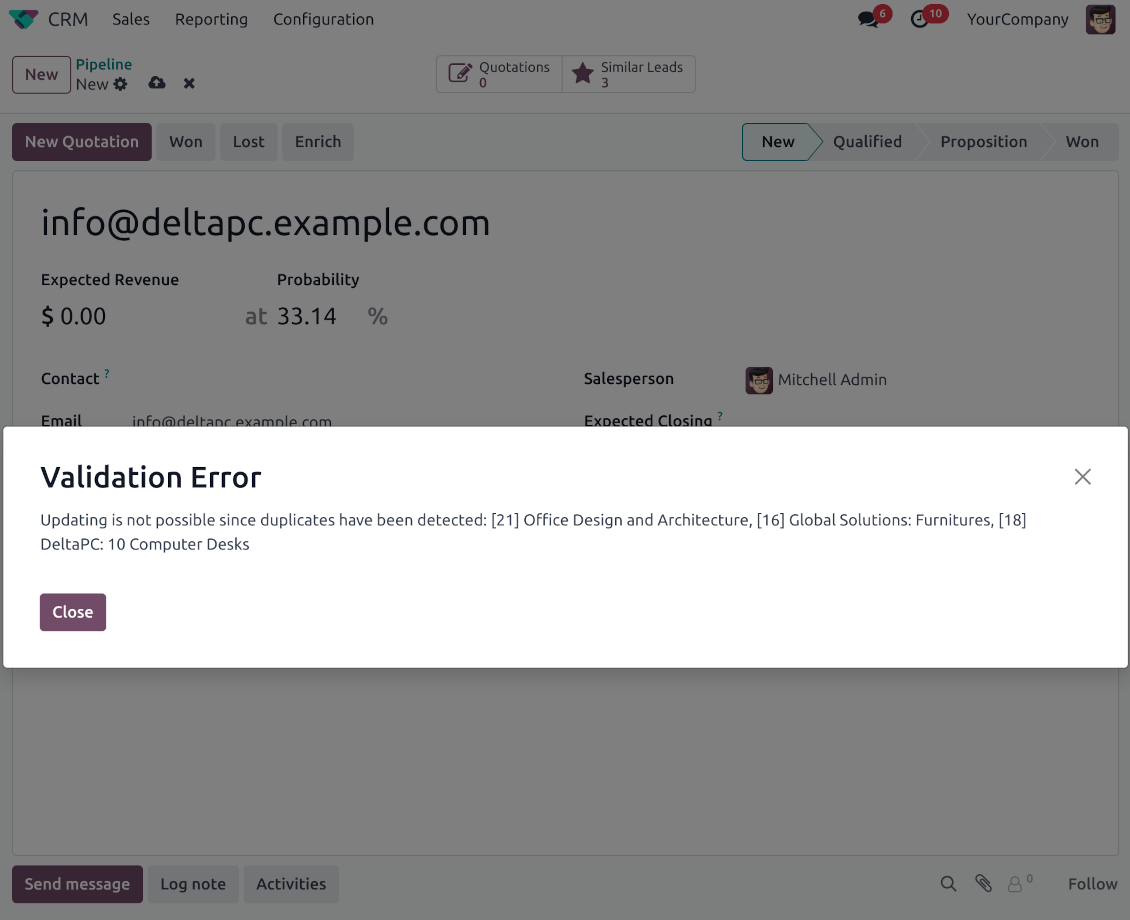1130x920 pixels.
Task: Edit the Expected Revenue amount field
Action: point(83,316)
